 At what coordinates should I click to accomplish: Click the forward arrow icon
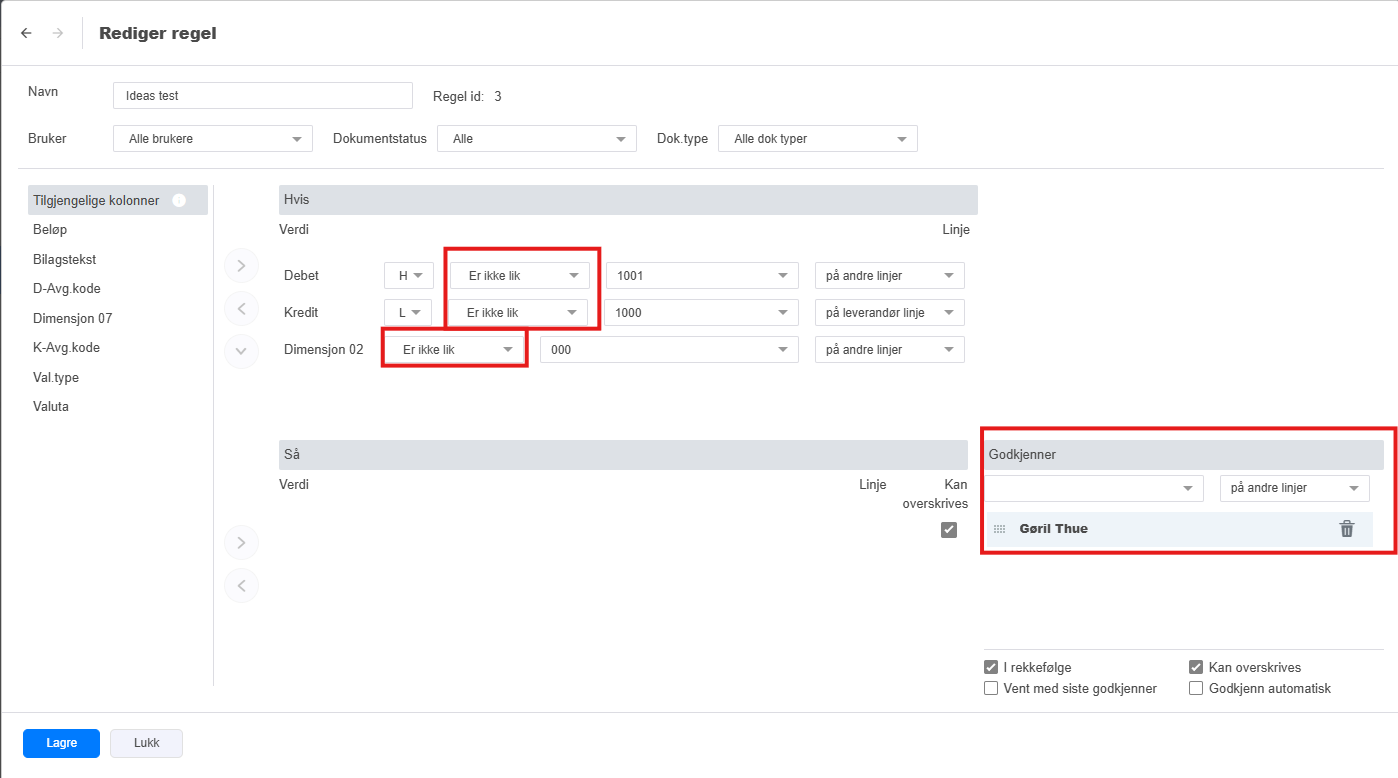[x=58, y=33]
